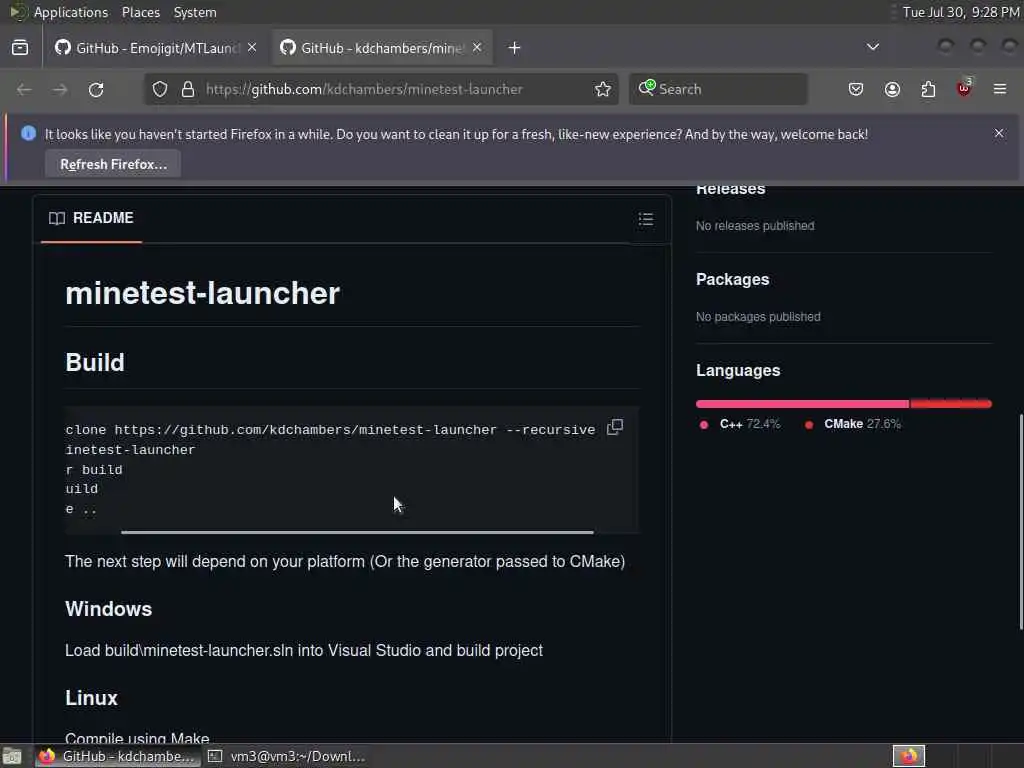
Task: Go forward with the forward arrow
Action: 60,89
